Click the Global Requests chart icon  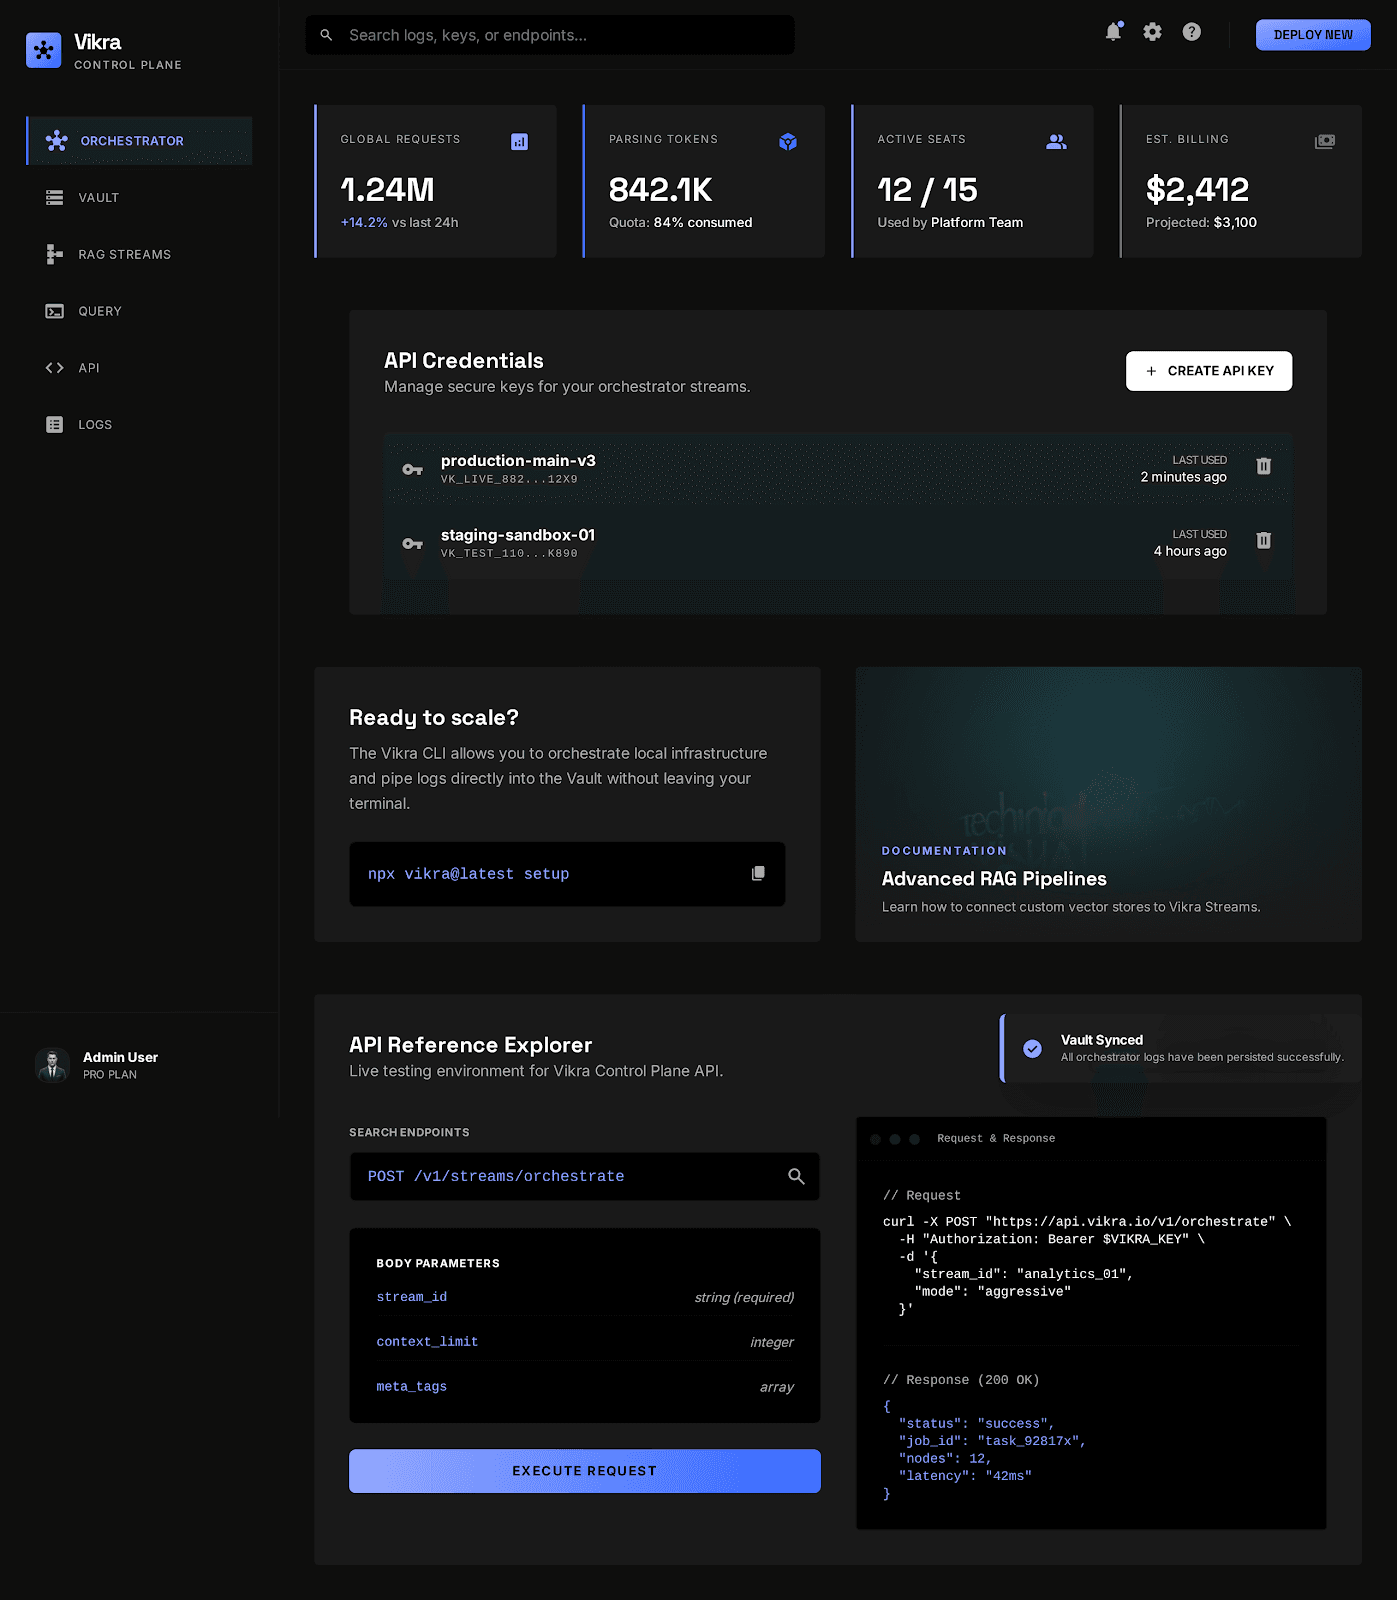(519, 142)
